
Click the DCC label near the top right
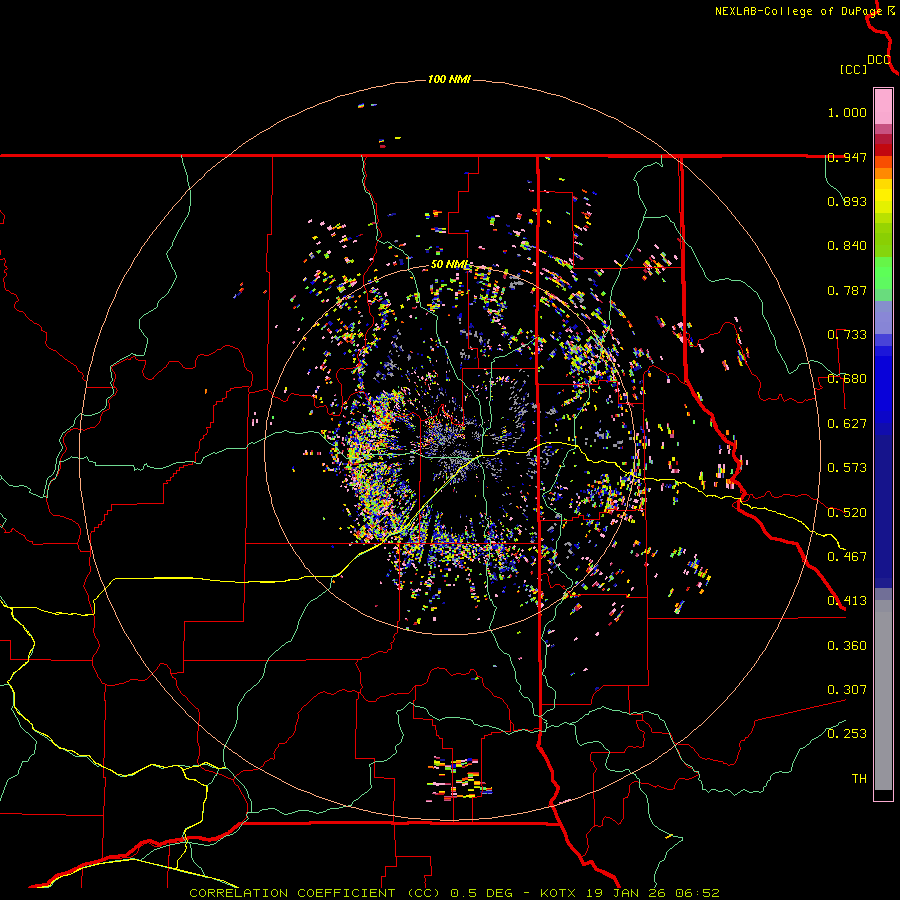click(x=879, y=60)
